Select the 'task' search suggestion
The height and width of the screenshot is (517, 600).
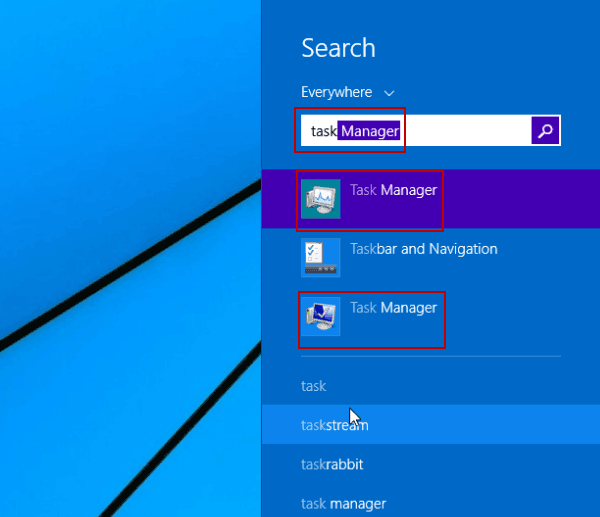[430, 386]
